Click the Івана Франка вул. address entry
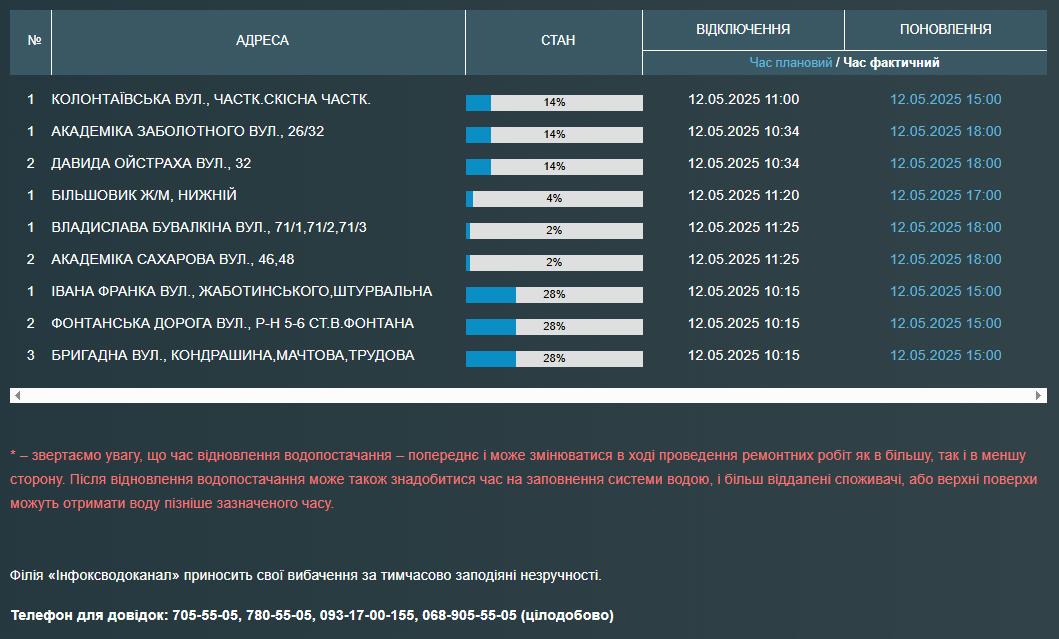Screen dimensions: 1059x639 pos(241,291)
